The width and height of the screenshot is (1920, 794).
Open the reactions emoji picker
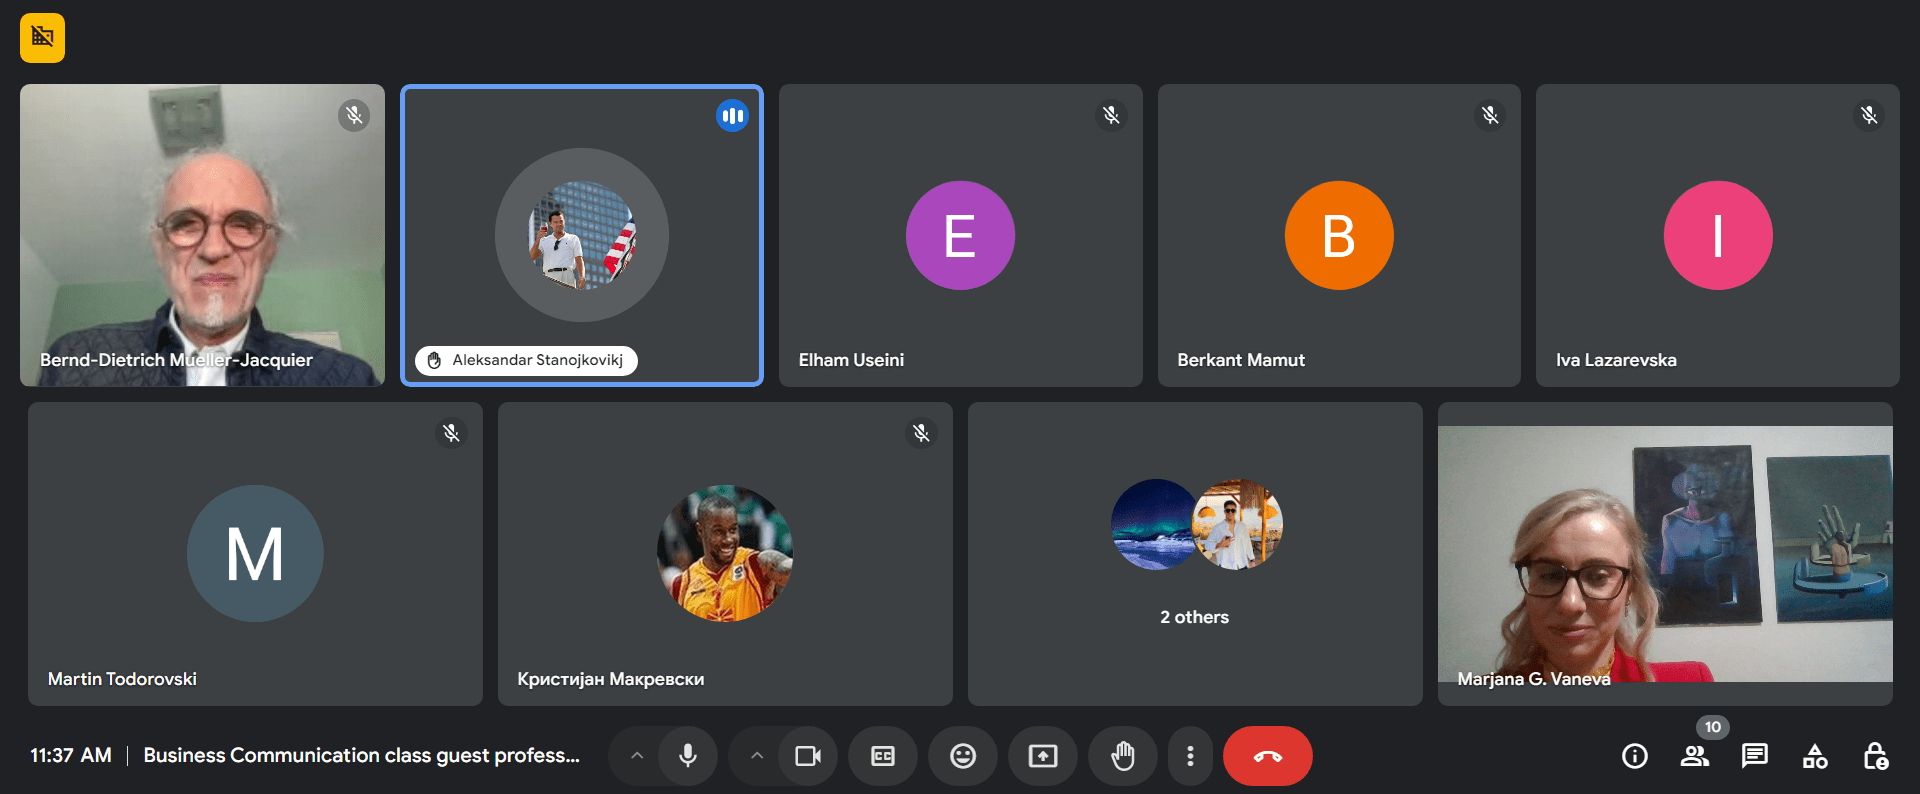[x=962, y=756]
